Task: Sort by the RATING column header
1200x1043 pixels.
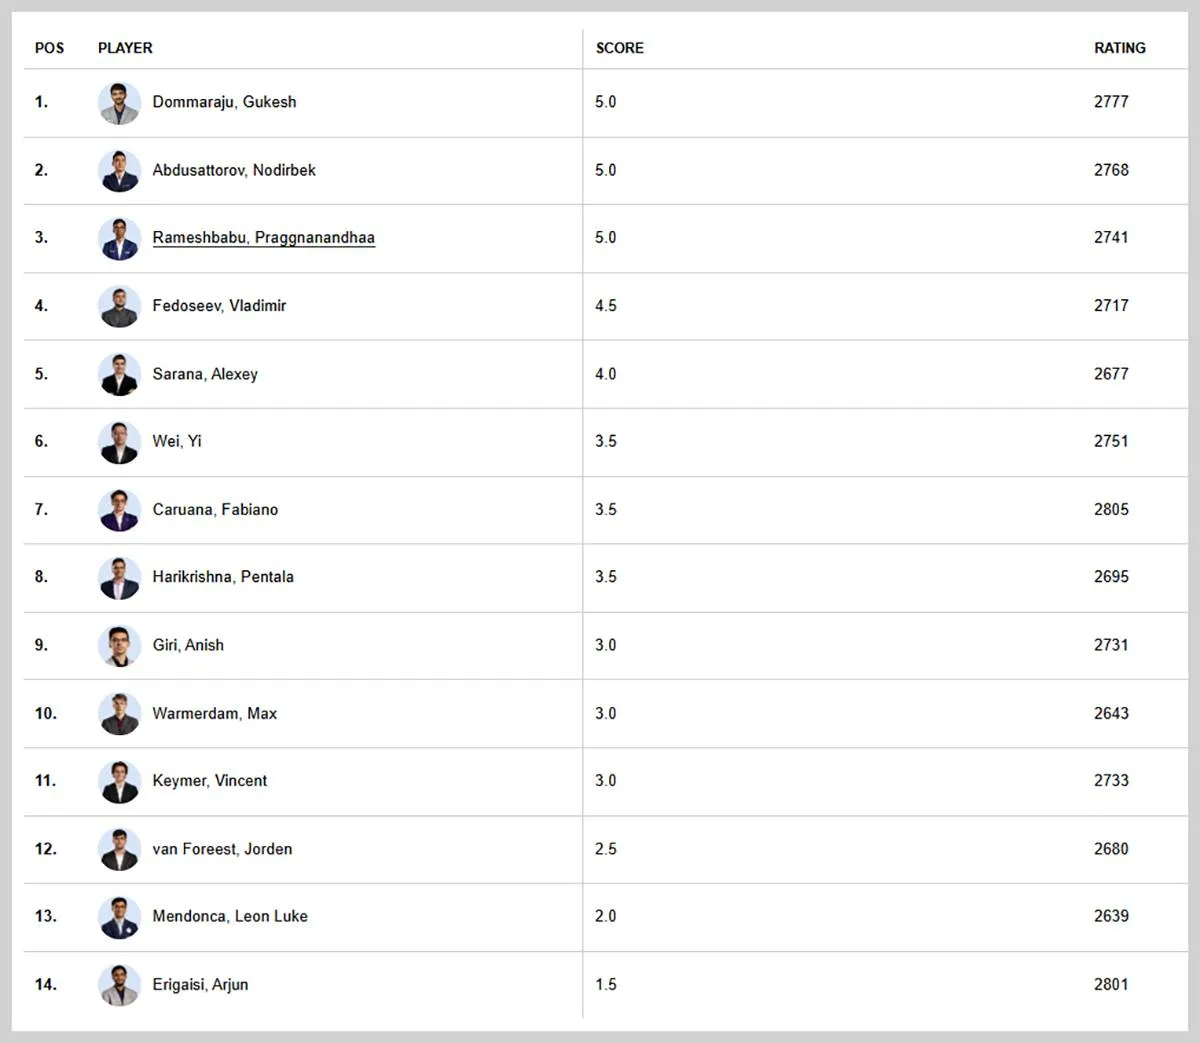Action: point(1120,48)
